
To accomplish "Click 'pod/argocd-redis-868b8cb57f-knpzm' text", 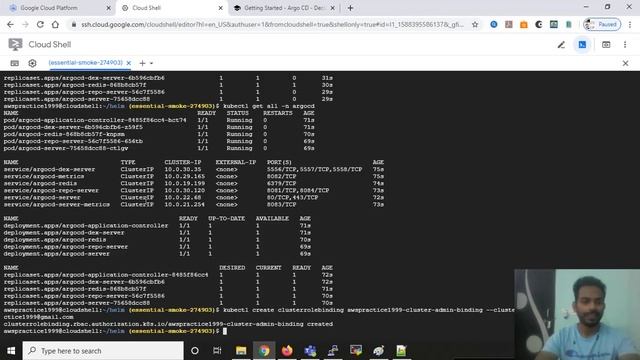I will [x=64, y=134].
